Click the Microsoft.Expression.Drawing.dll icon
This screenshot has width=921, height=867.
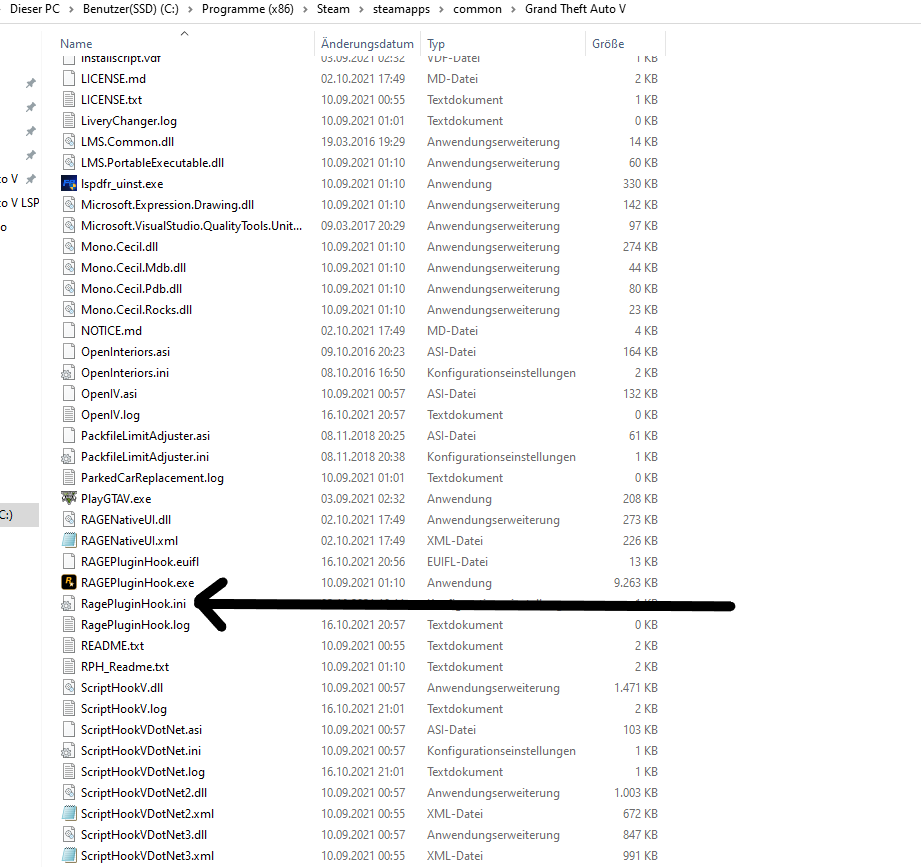click(x=69, y=205)
